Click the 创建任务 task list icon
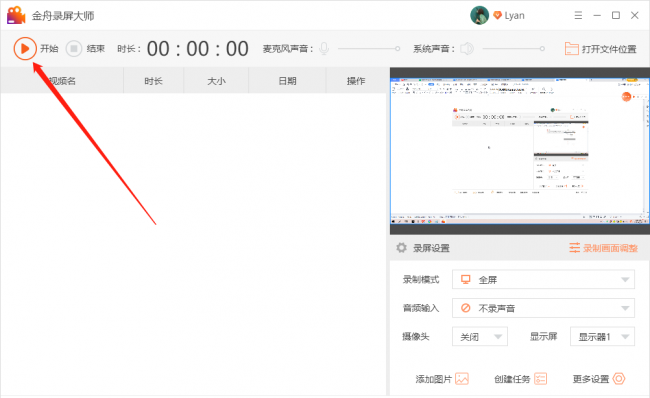The image size is (650, 398). [x=540, y=379]
